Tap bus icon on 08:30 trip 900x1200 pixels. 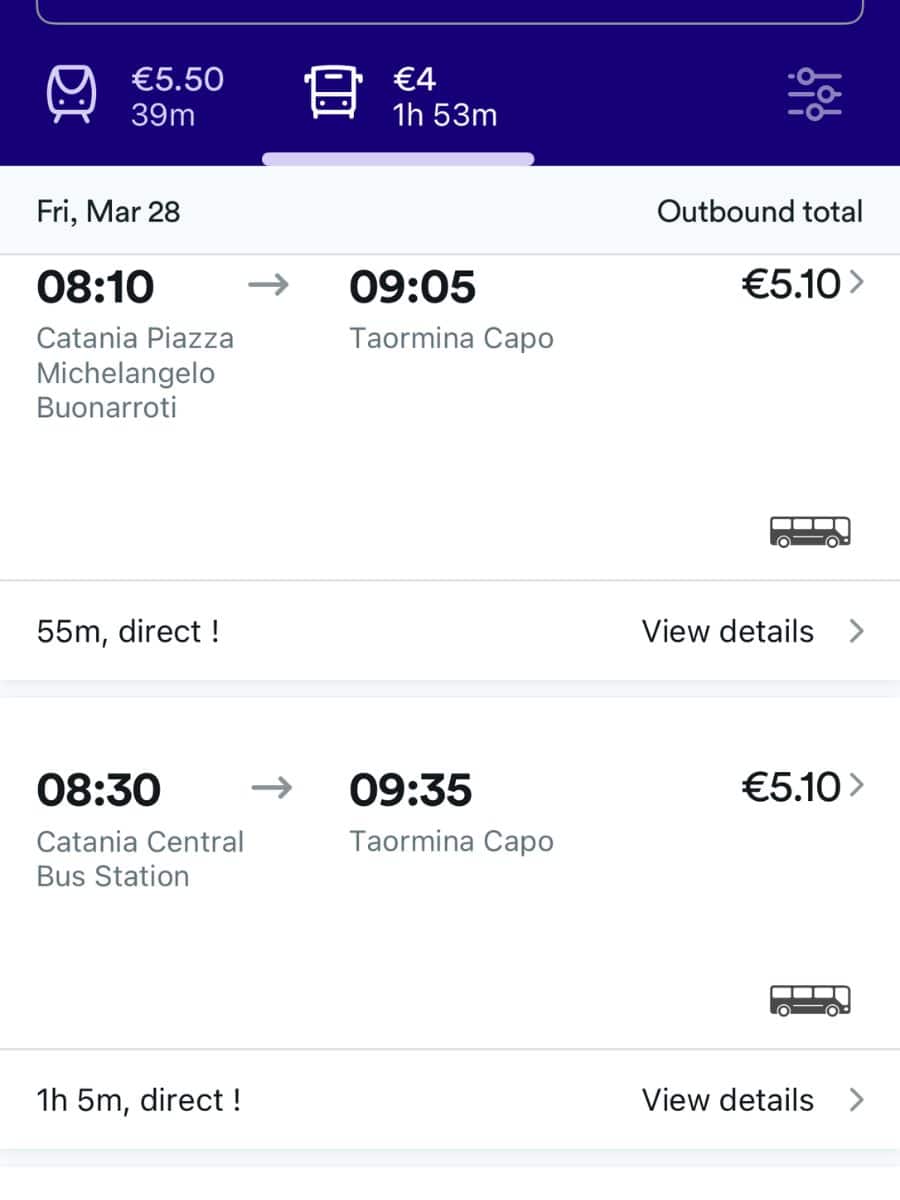tap(810, 1000)
